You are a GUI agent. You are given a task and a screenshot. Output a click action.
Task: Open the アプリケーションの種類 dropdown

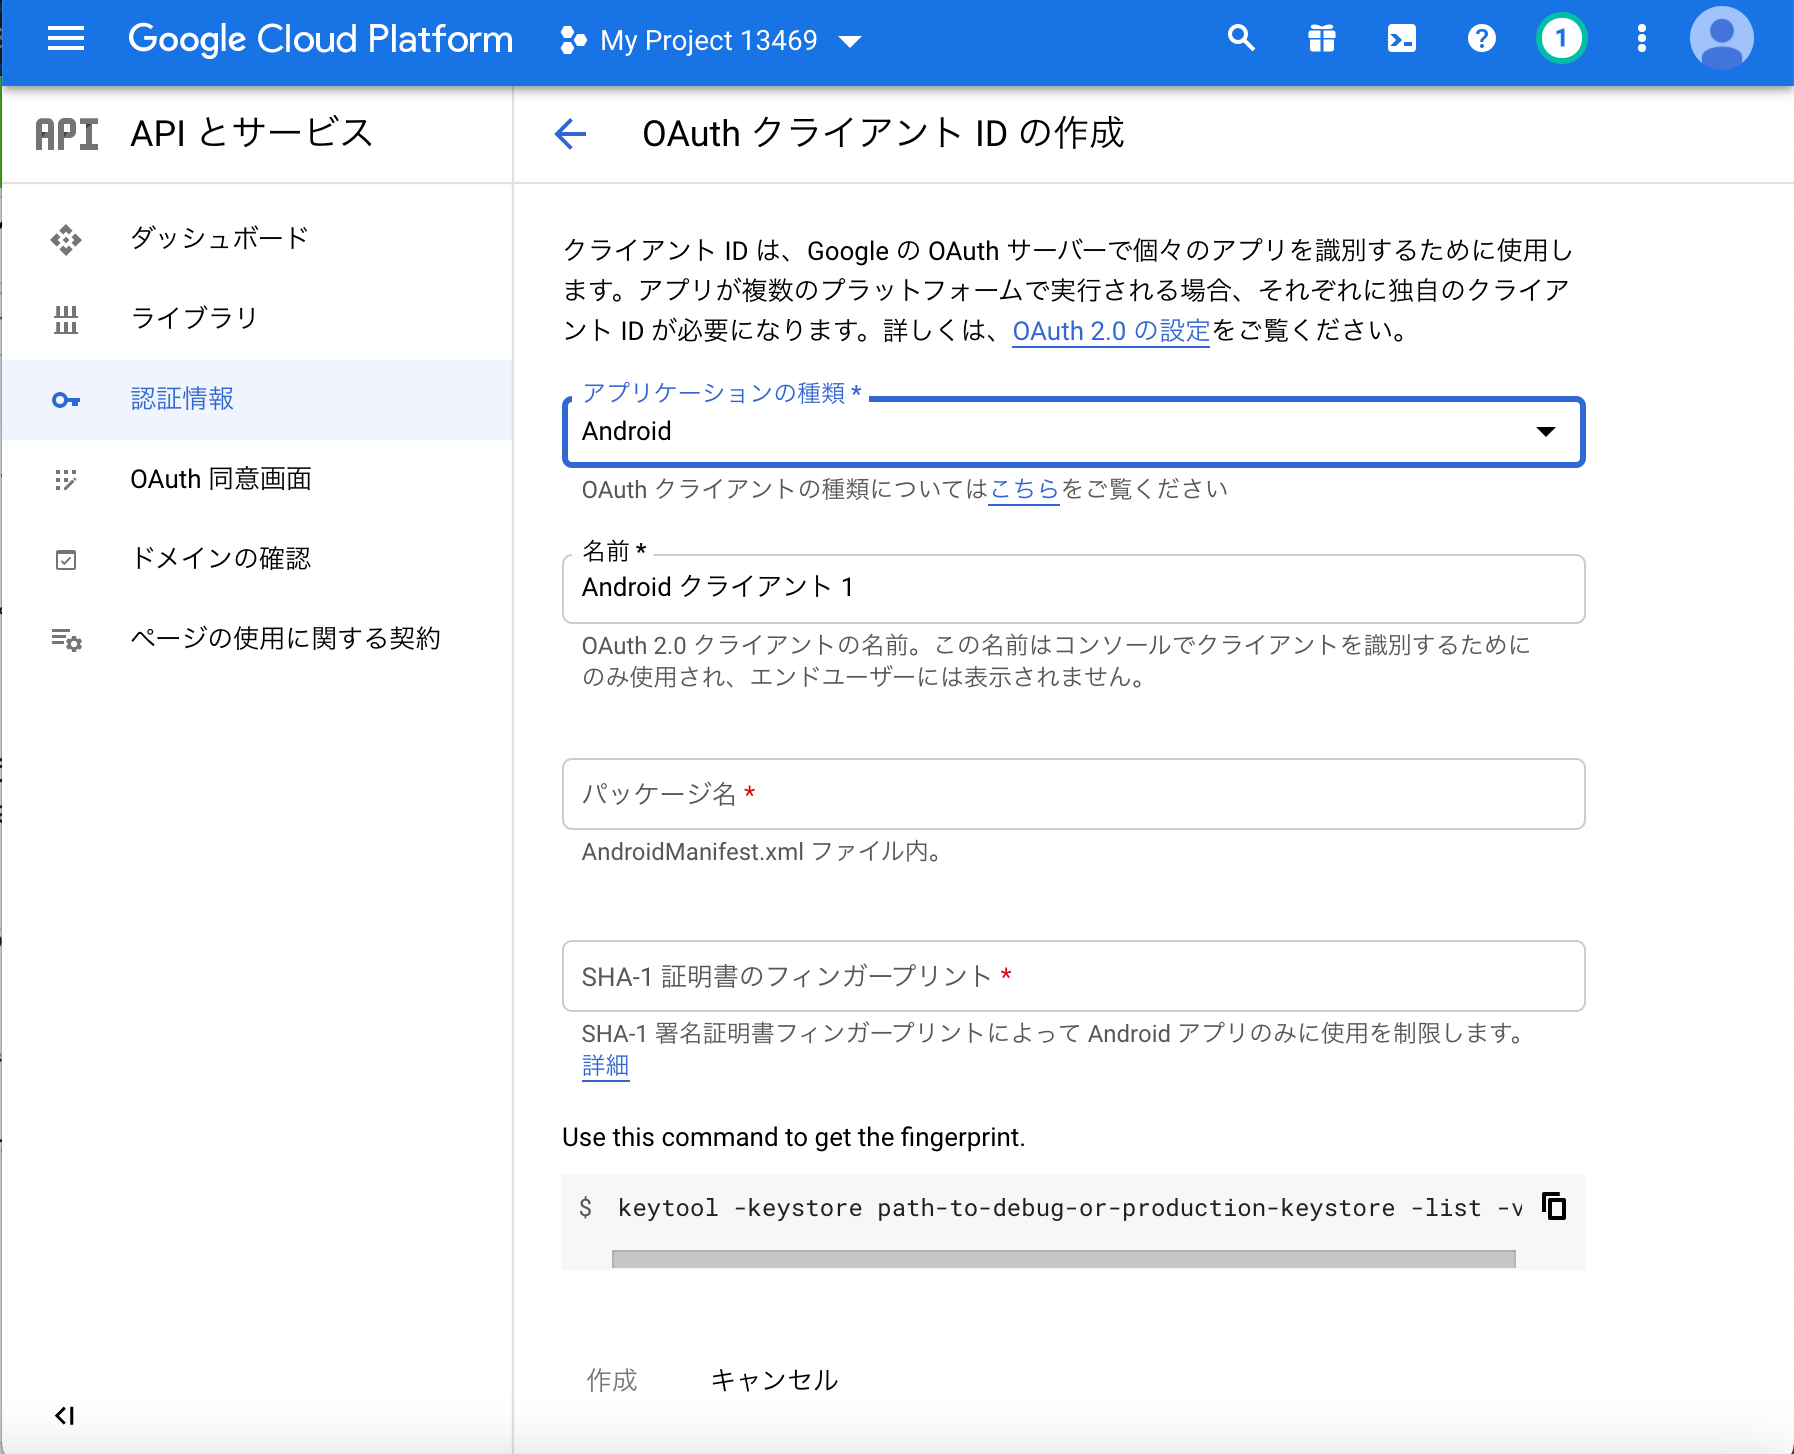point(1546,431)
